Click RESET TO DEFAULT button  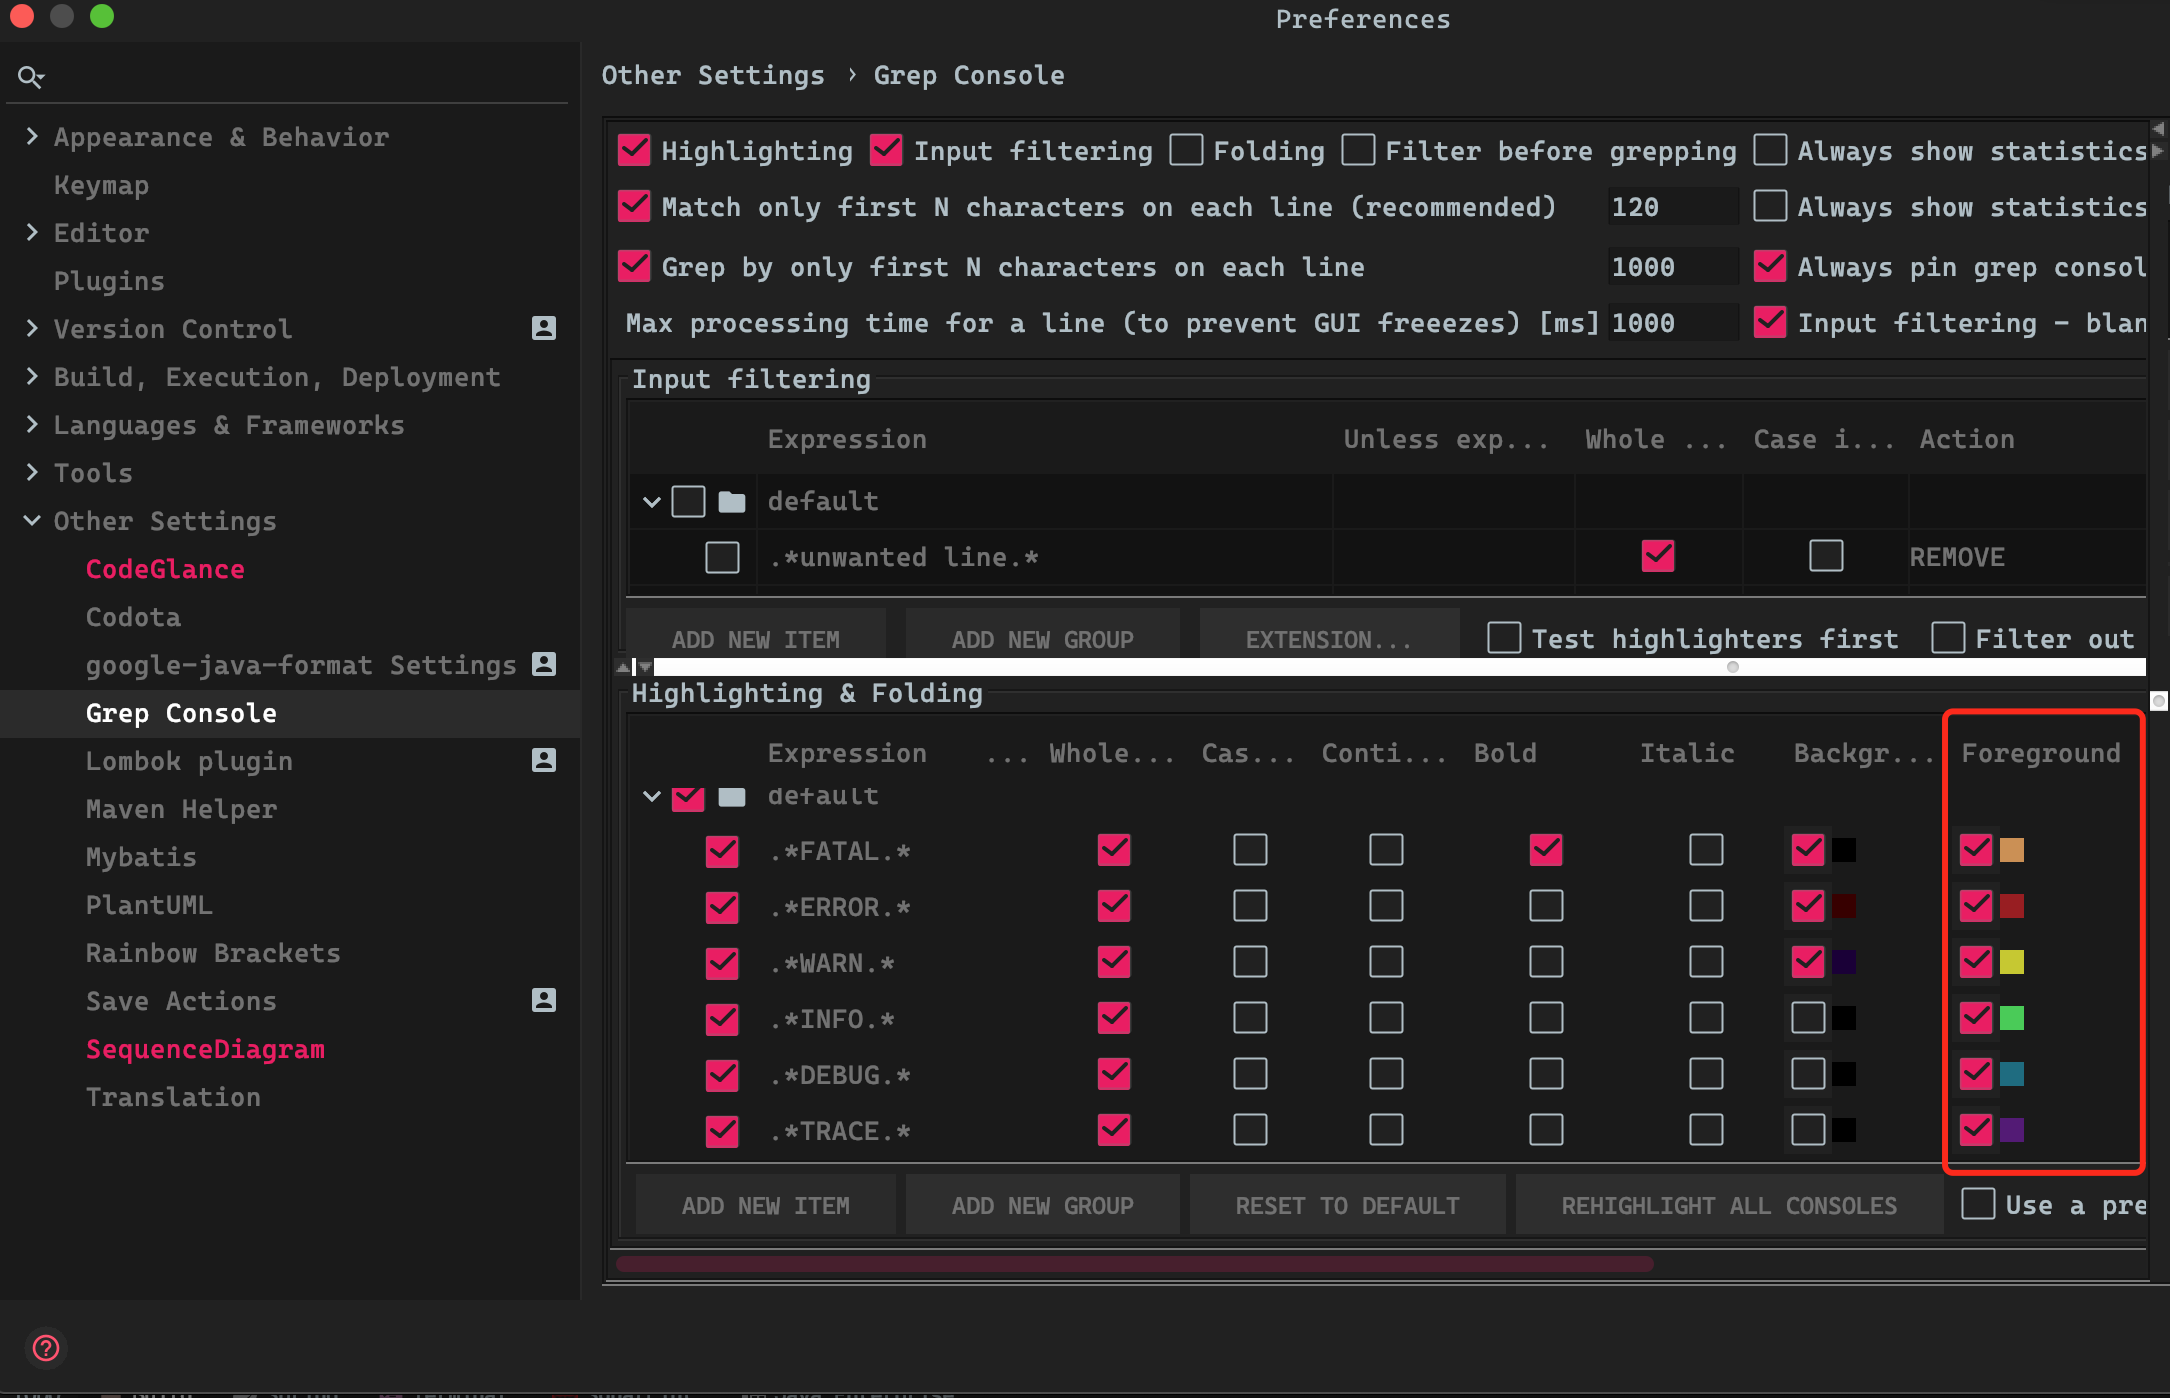tap(1347, 1206)
